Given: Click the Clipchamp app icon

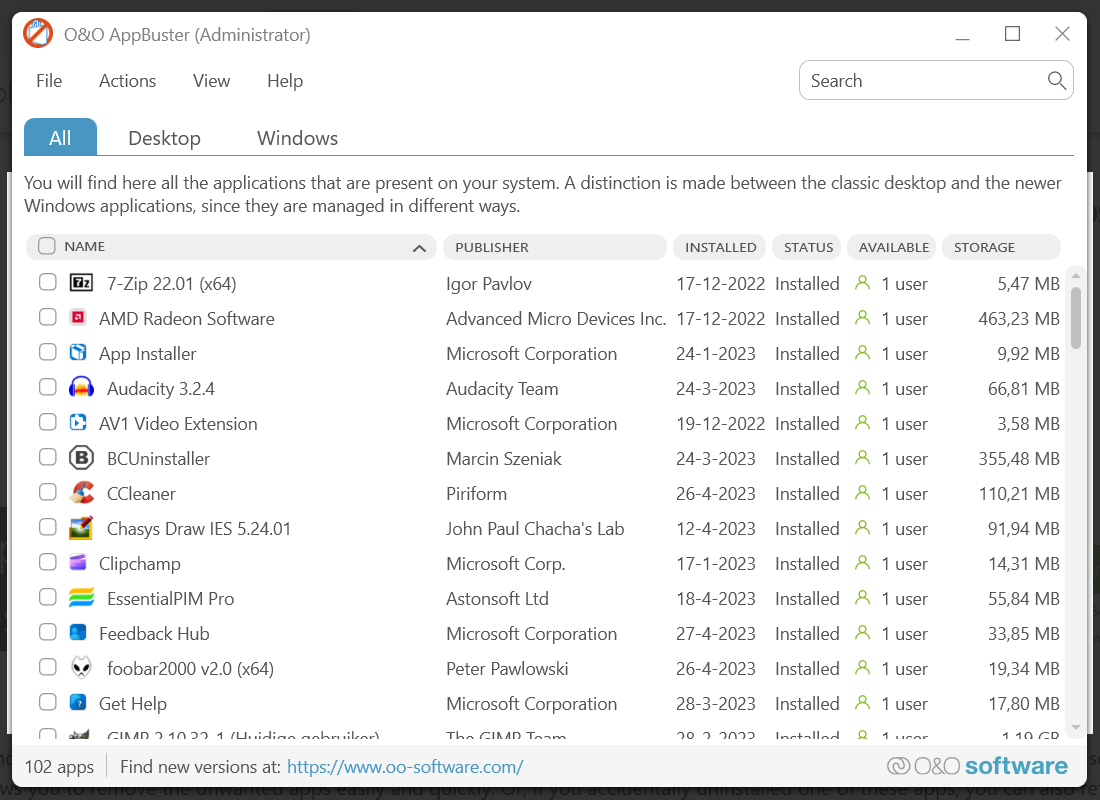Looking at the screenshot, I should point(77,563).
